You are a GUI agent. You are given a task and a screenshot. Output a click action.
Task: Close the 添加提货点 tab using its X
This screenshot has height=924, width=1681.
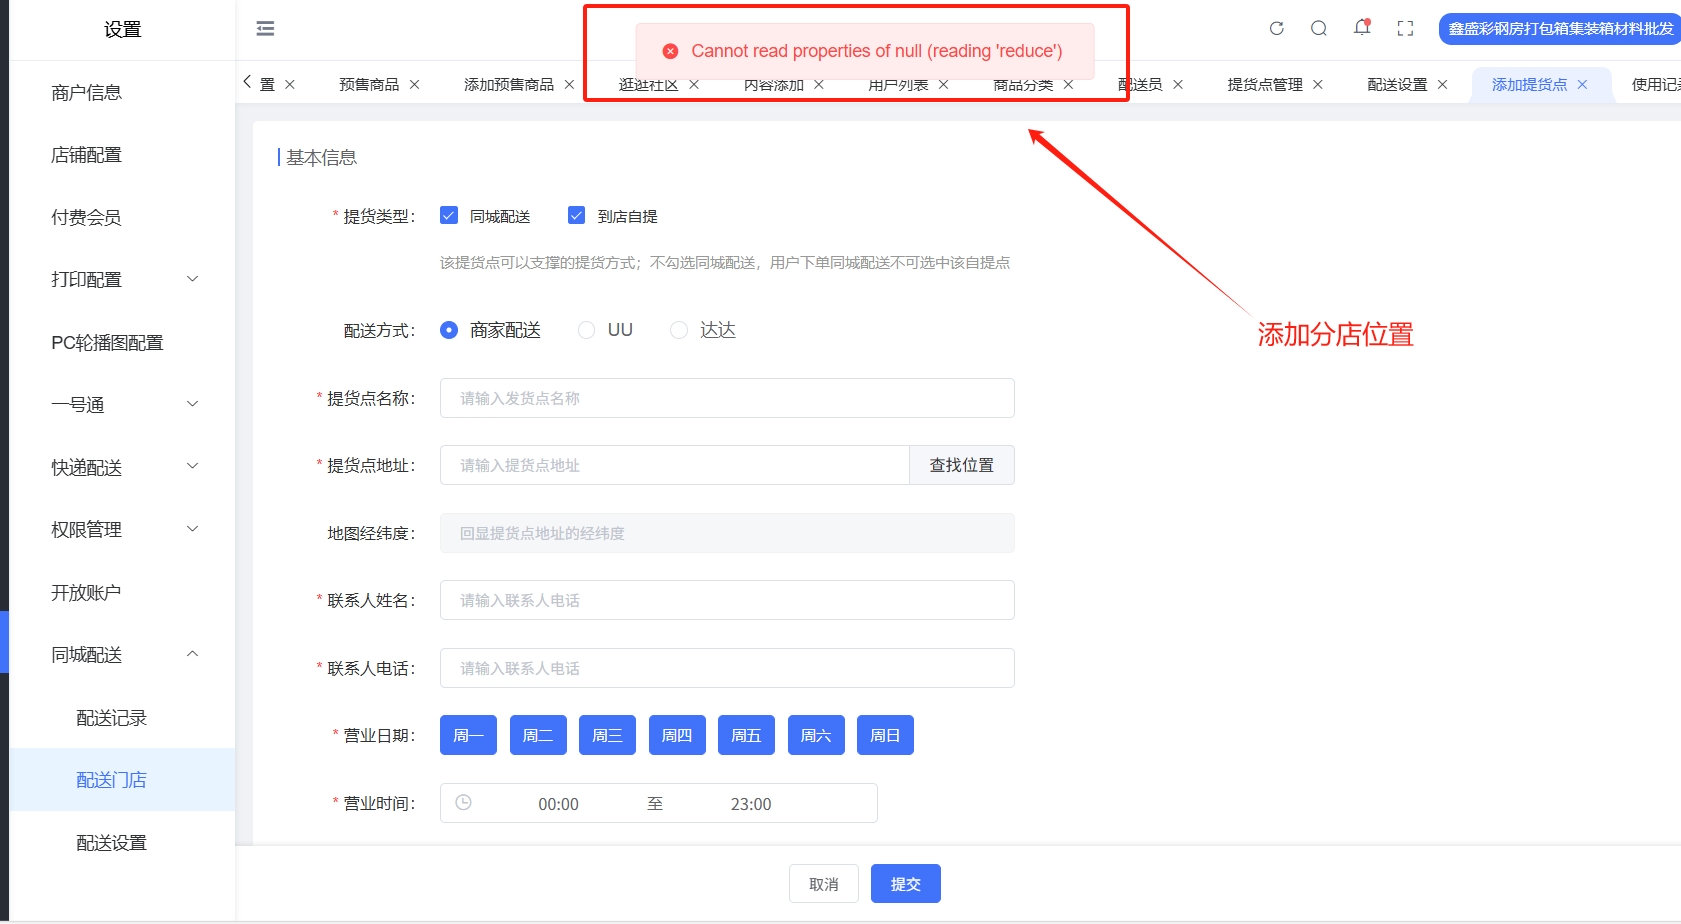point(1582,85)
